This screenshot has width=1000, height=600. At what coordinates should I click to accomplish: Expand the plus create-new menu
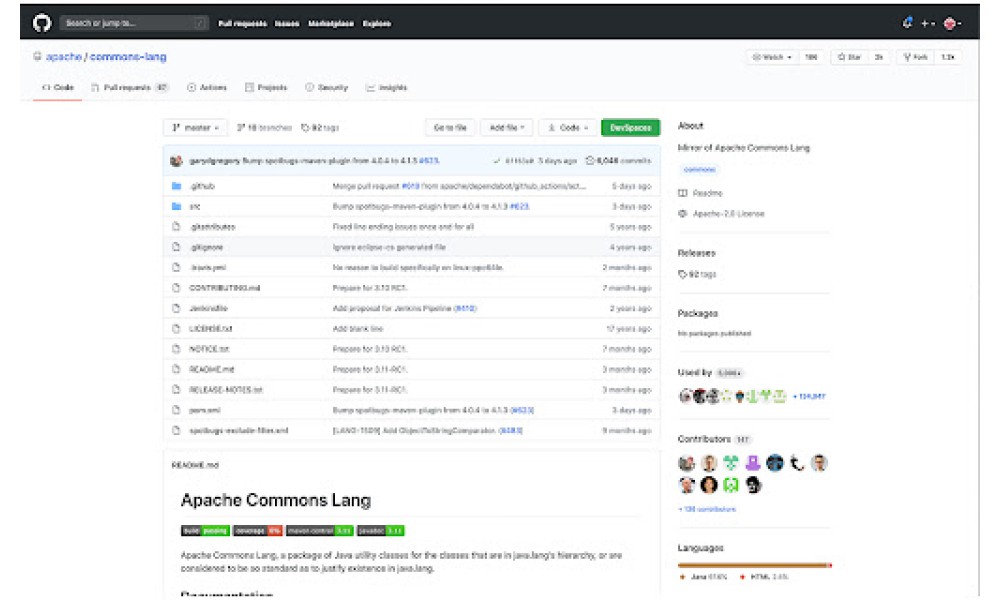point(927,24)
